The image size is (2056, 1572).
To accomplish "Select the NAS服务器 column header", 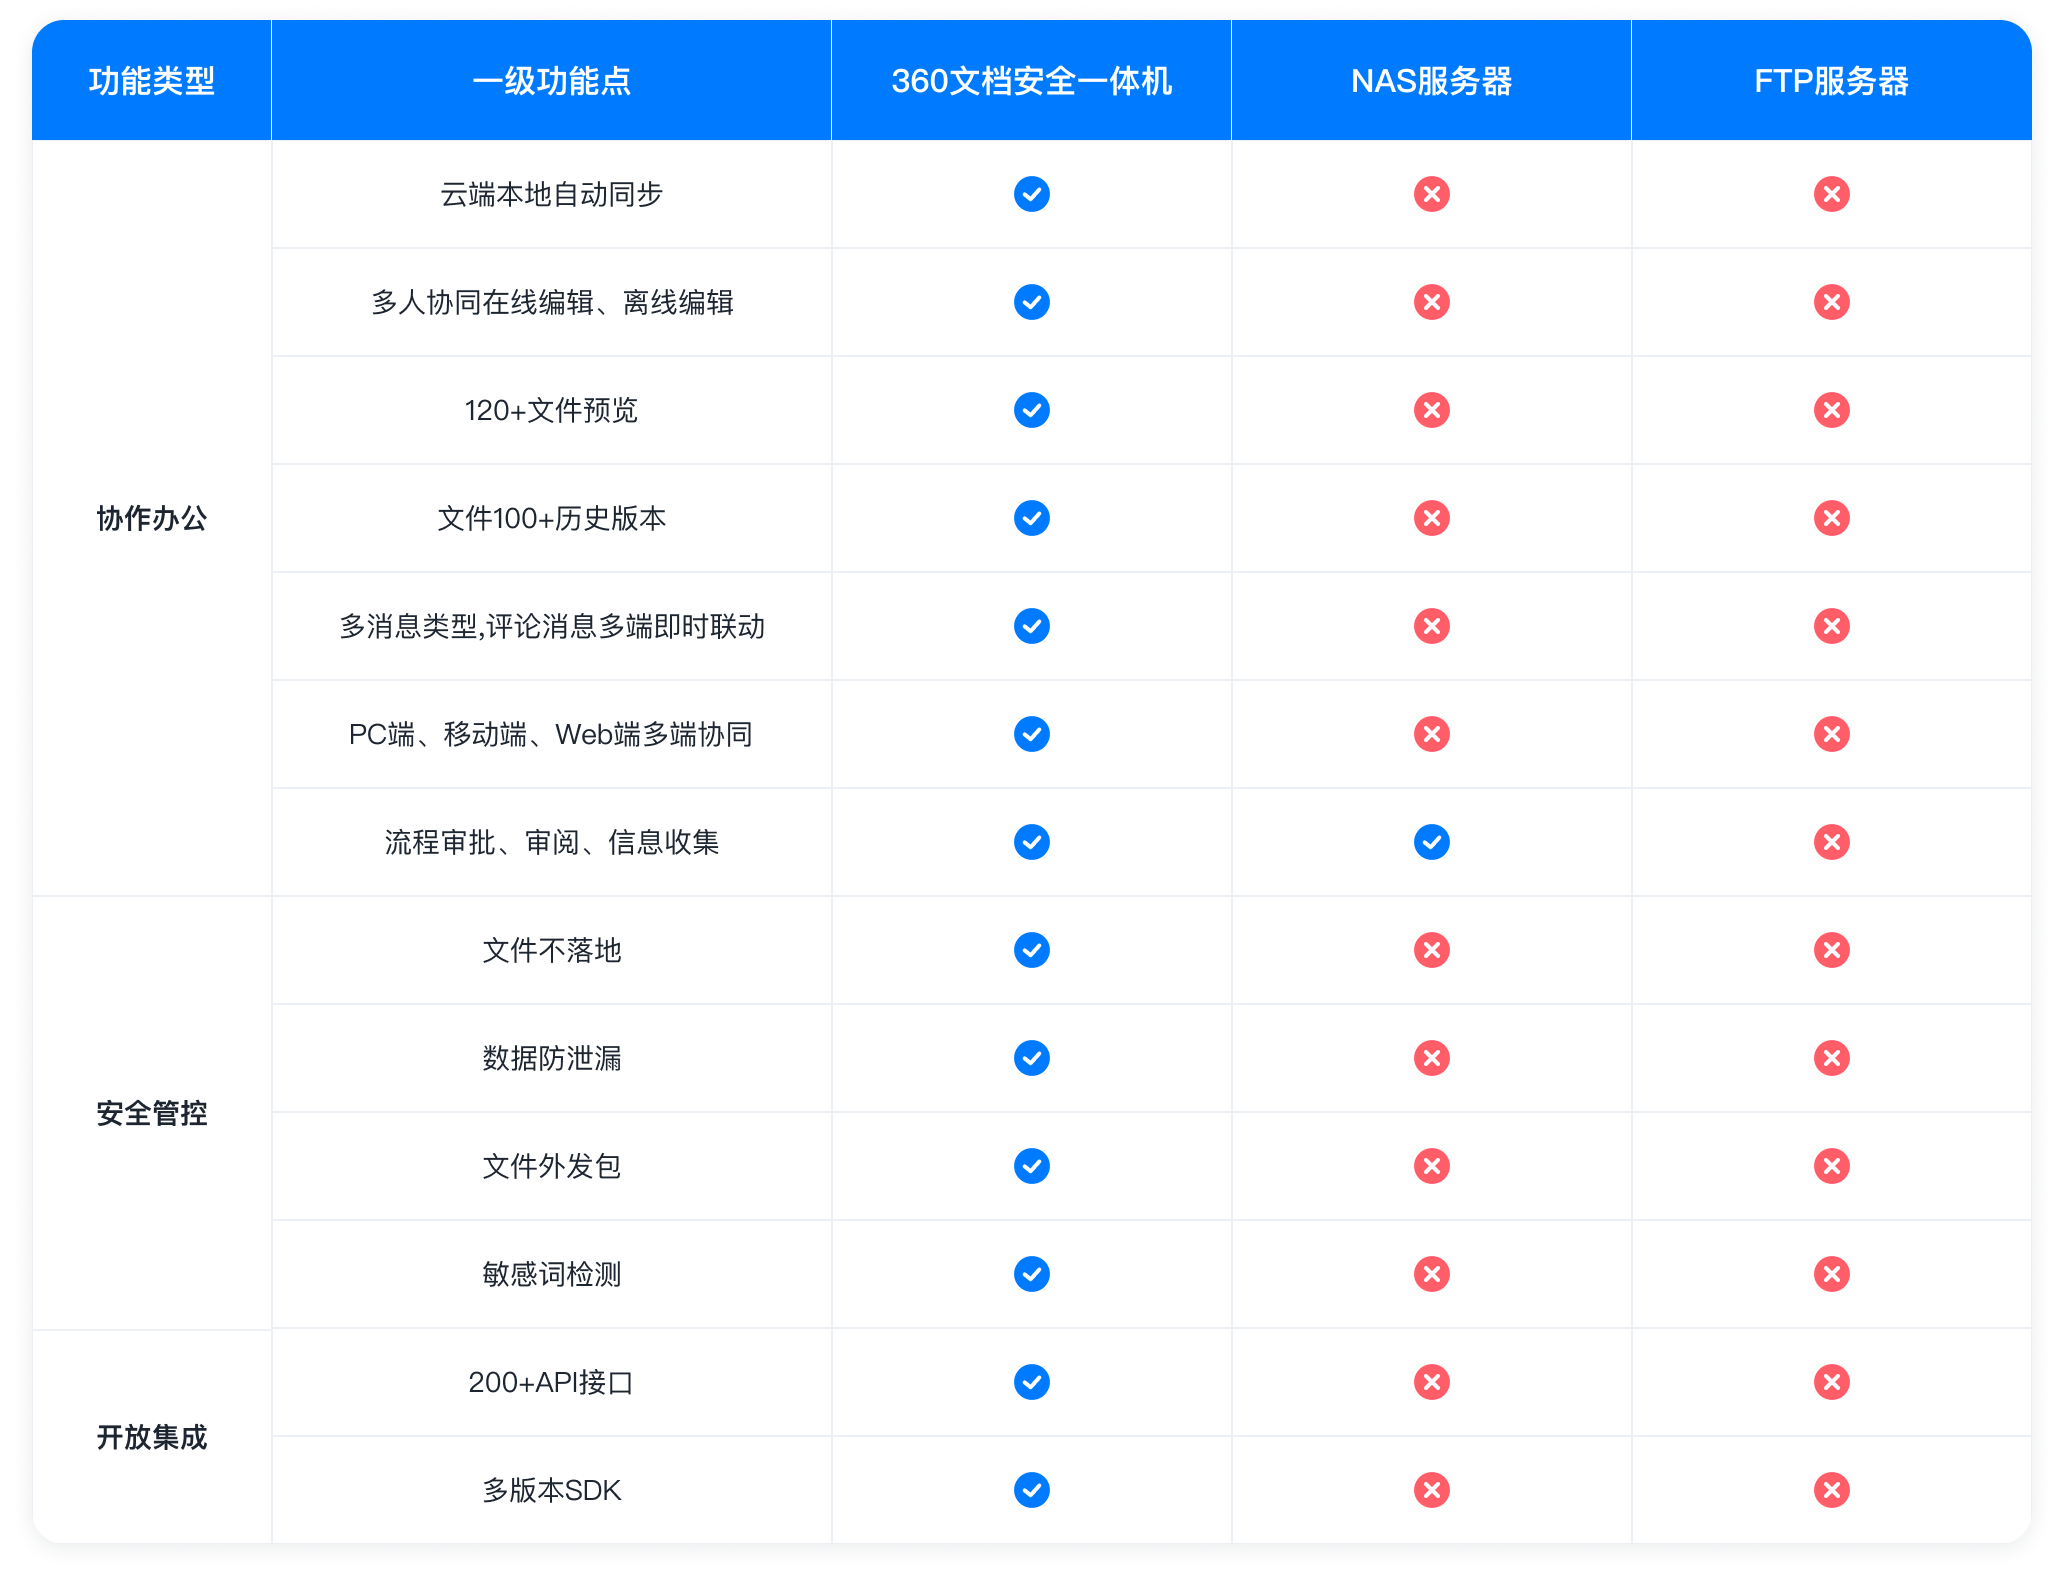I will pyautogui.click(x=1431, y=81).
